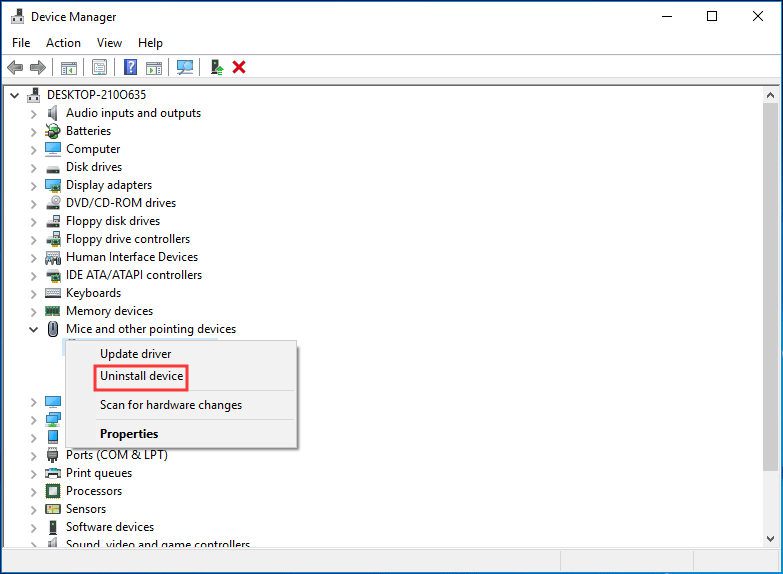
Task: Click the Memory devices chip icon
Action: [53, 311]
